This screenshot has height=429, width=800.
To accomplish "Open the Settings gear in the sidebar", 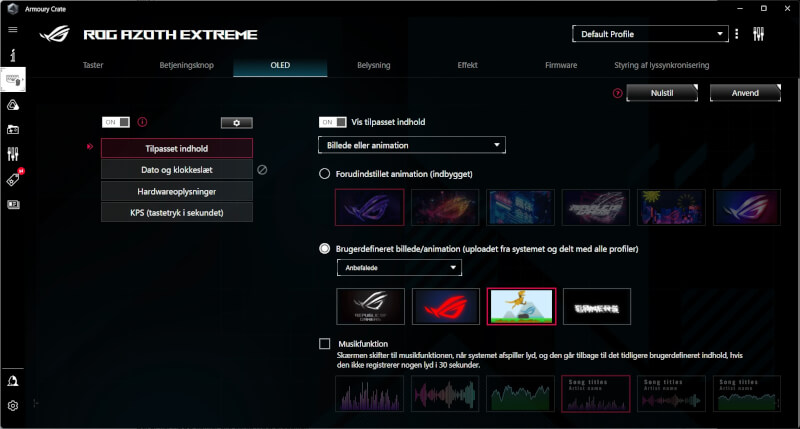I will click(13, 406).
